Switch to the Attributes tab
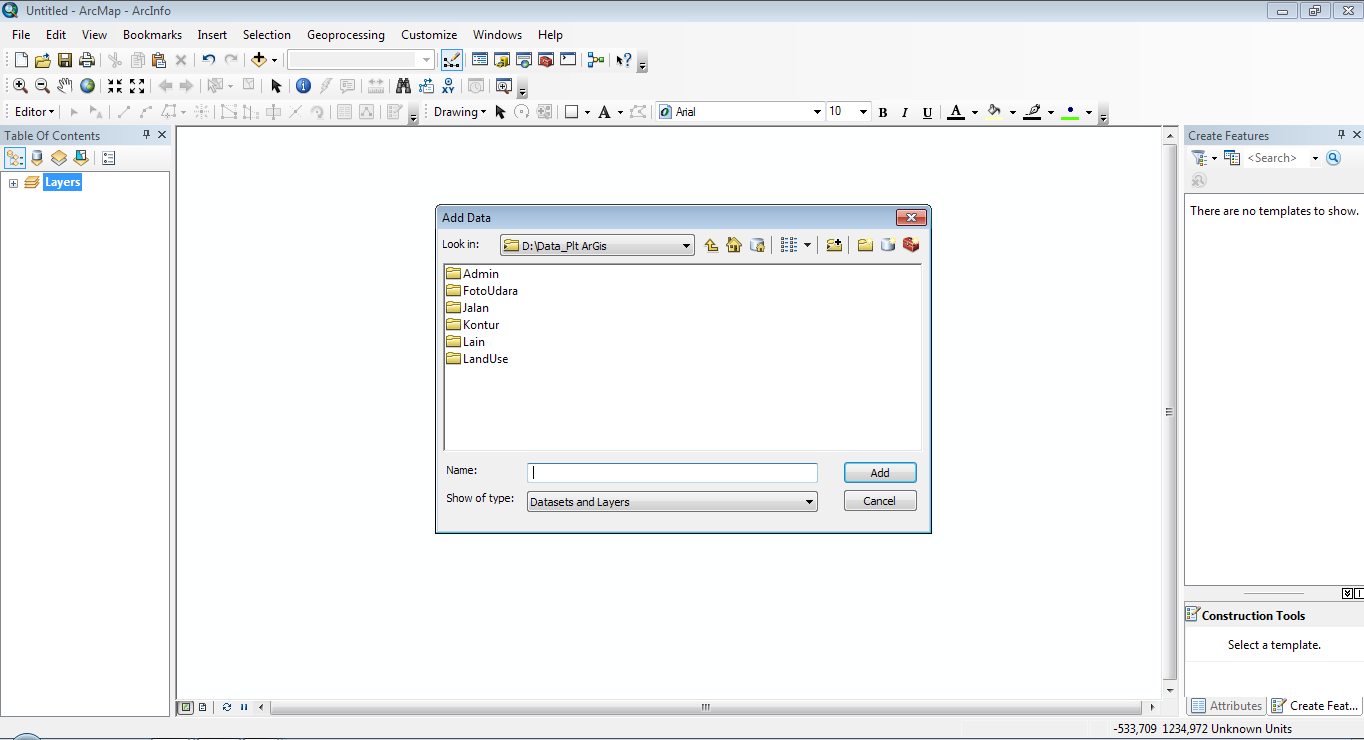This screenshot has height=740, width=1364. [1226, 706]
